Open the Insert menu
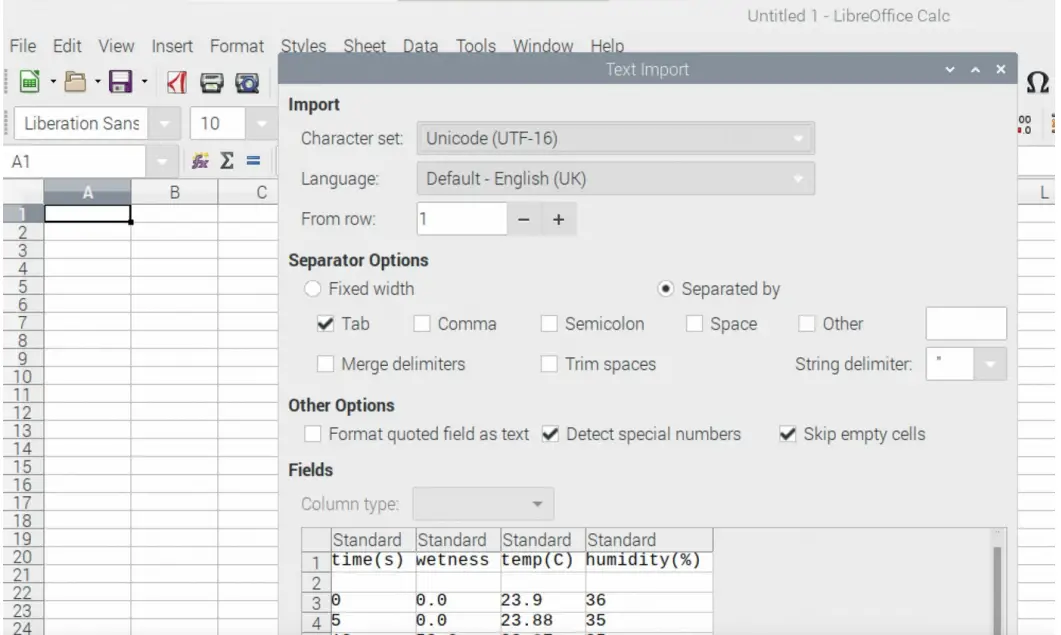The height and width of the screenshot is (635, 1061). click(172, 46)
